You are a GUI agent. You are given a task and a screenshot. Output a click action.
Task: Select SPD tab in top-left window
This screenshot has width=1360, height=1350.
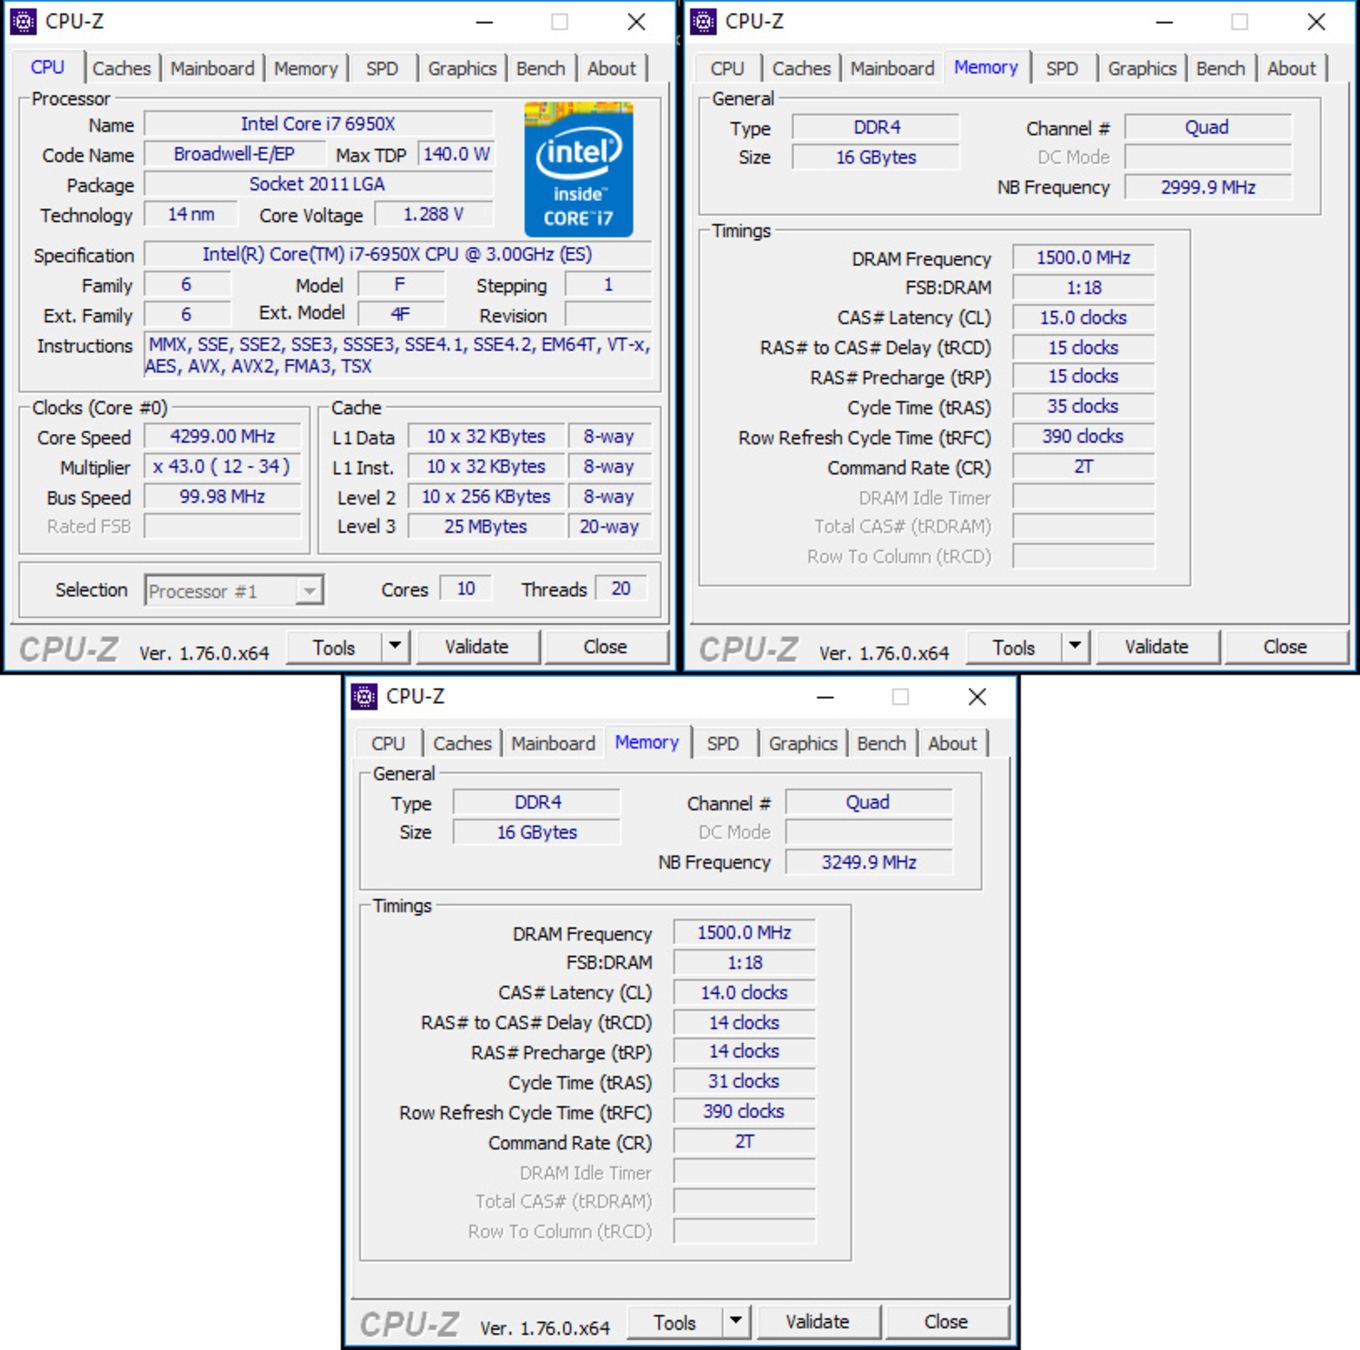(382, 68)
